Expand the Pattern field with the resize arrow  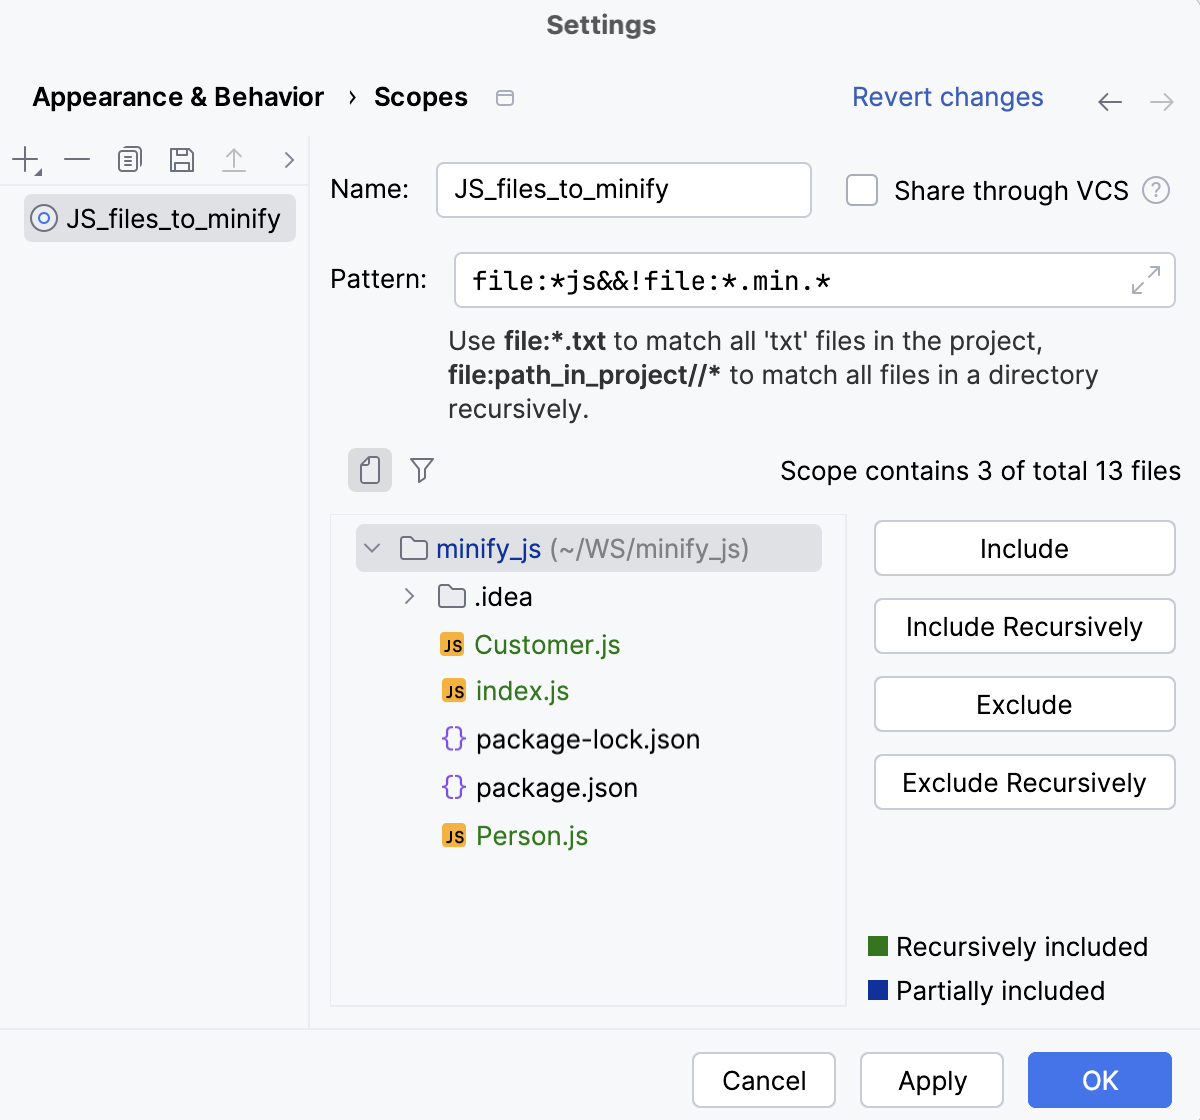pos(1145,281)
